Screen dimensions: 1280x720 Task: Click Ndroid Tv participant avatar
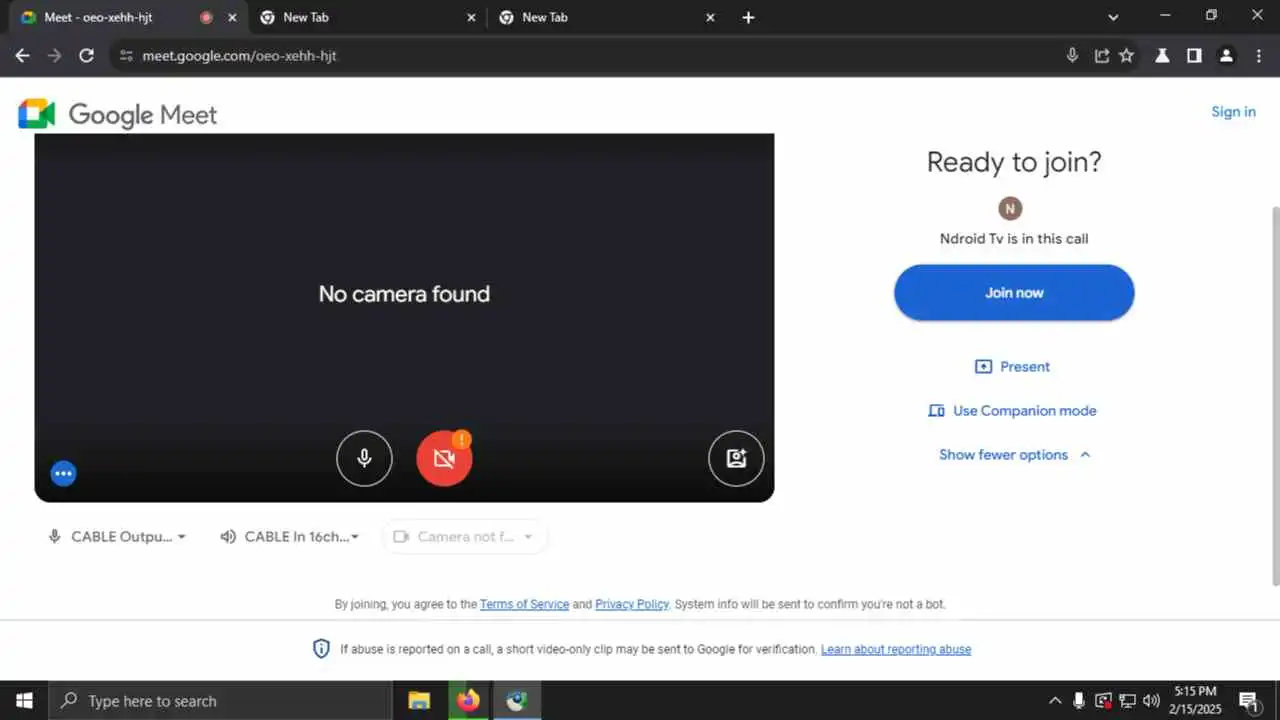[1010, 209]
